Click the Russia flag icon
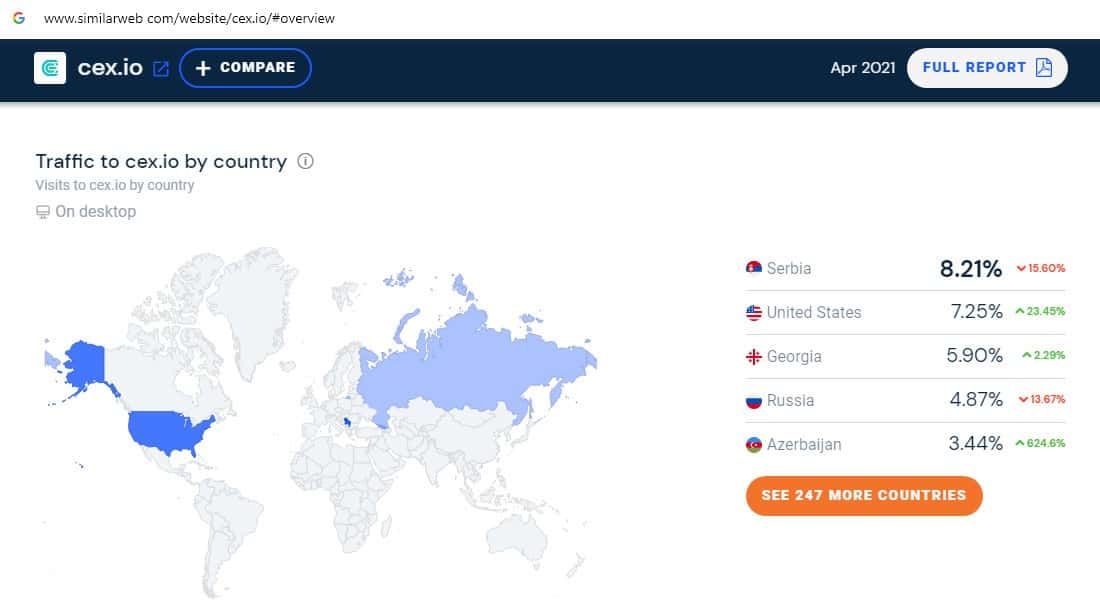1100x616 pixels. click(753, 401)
